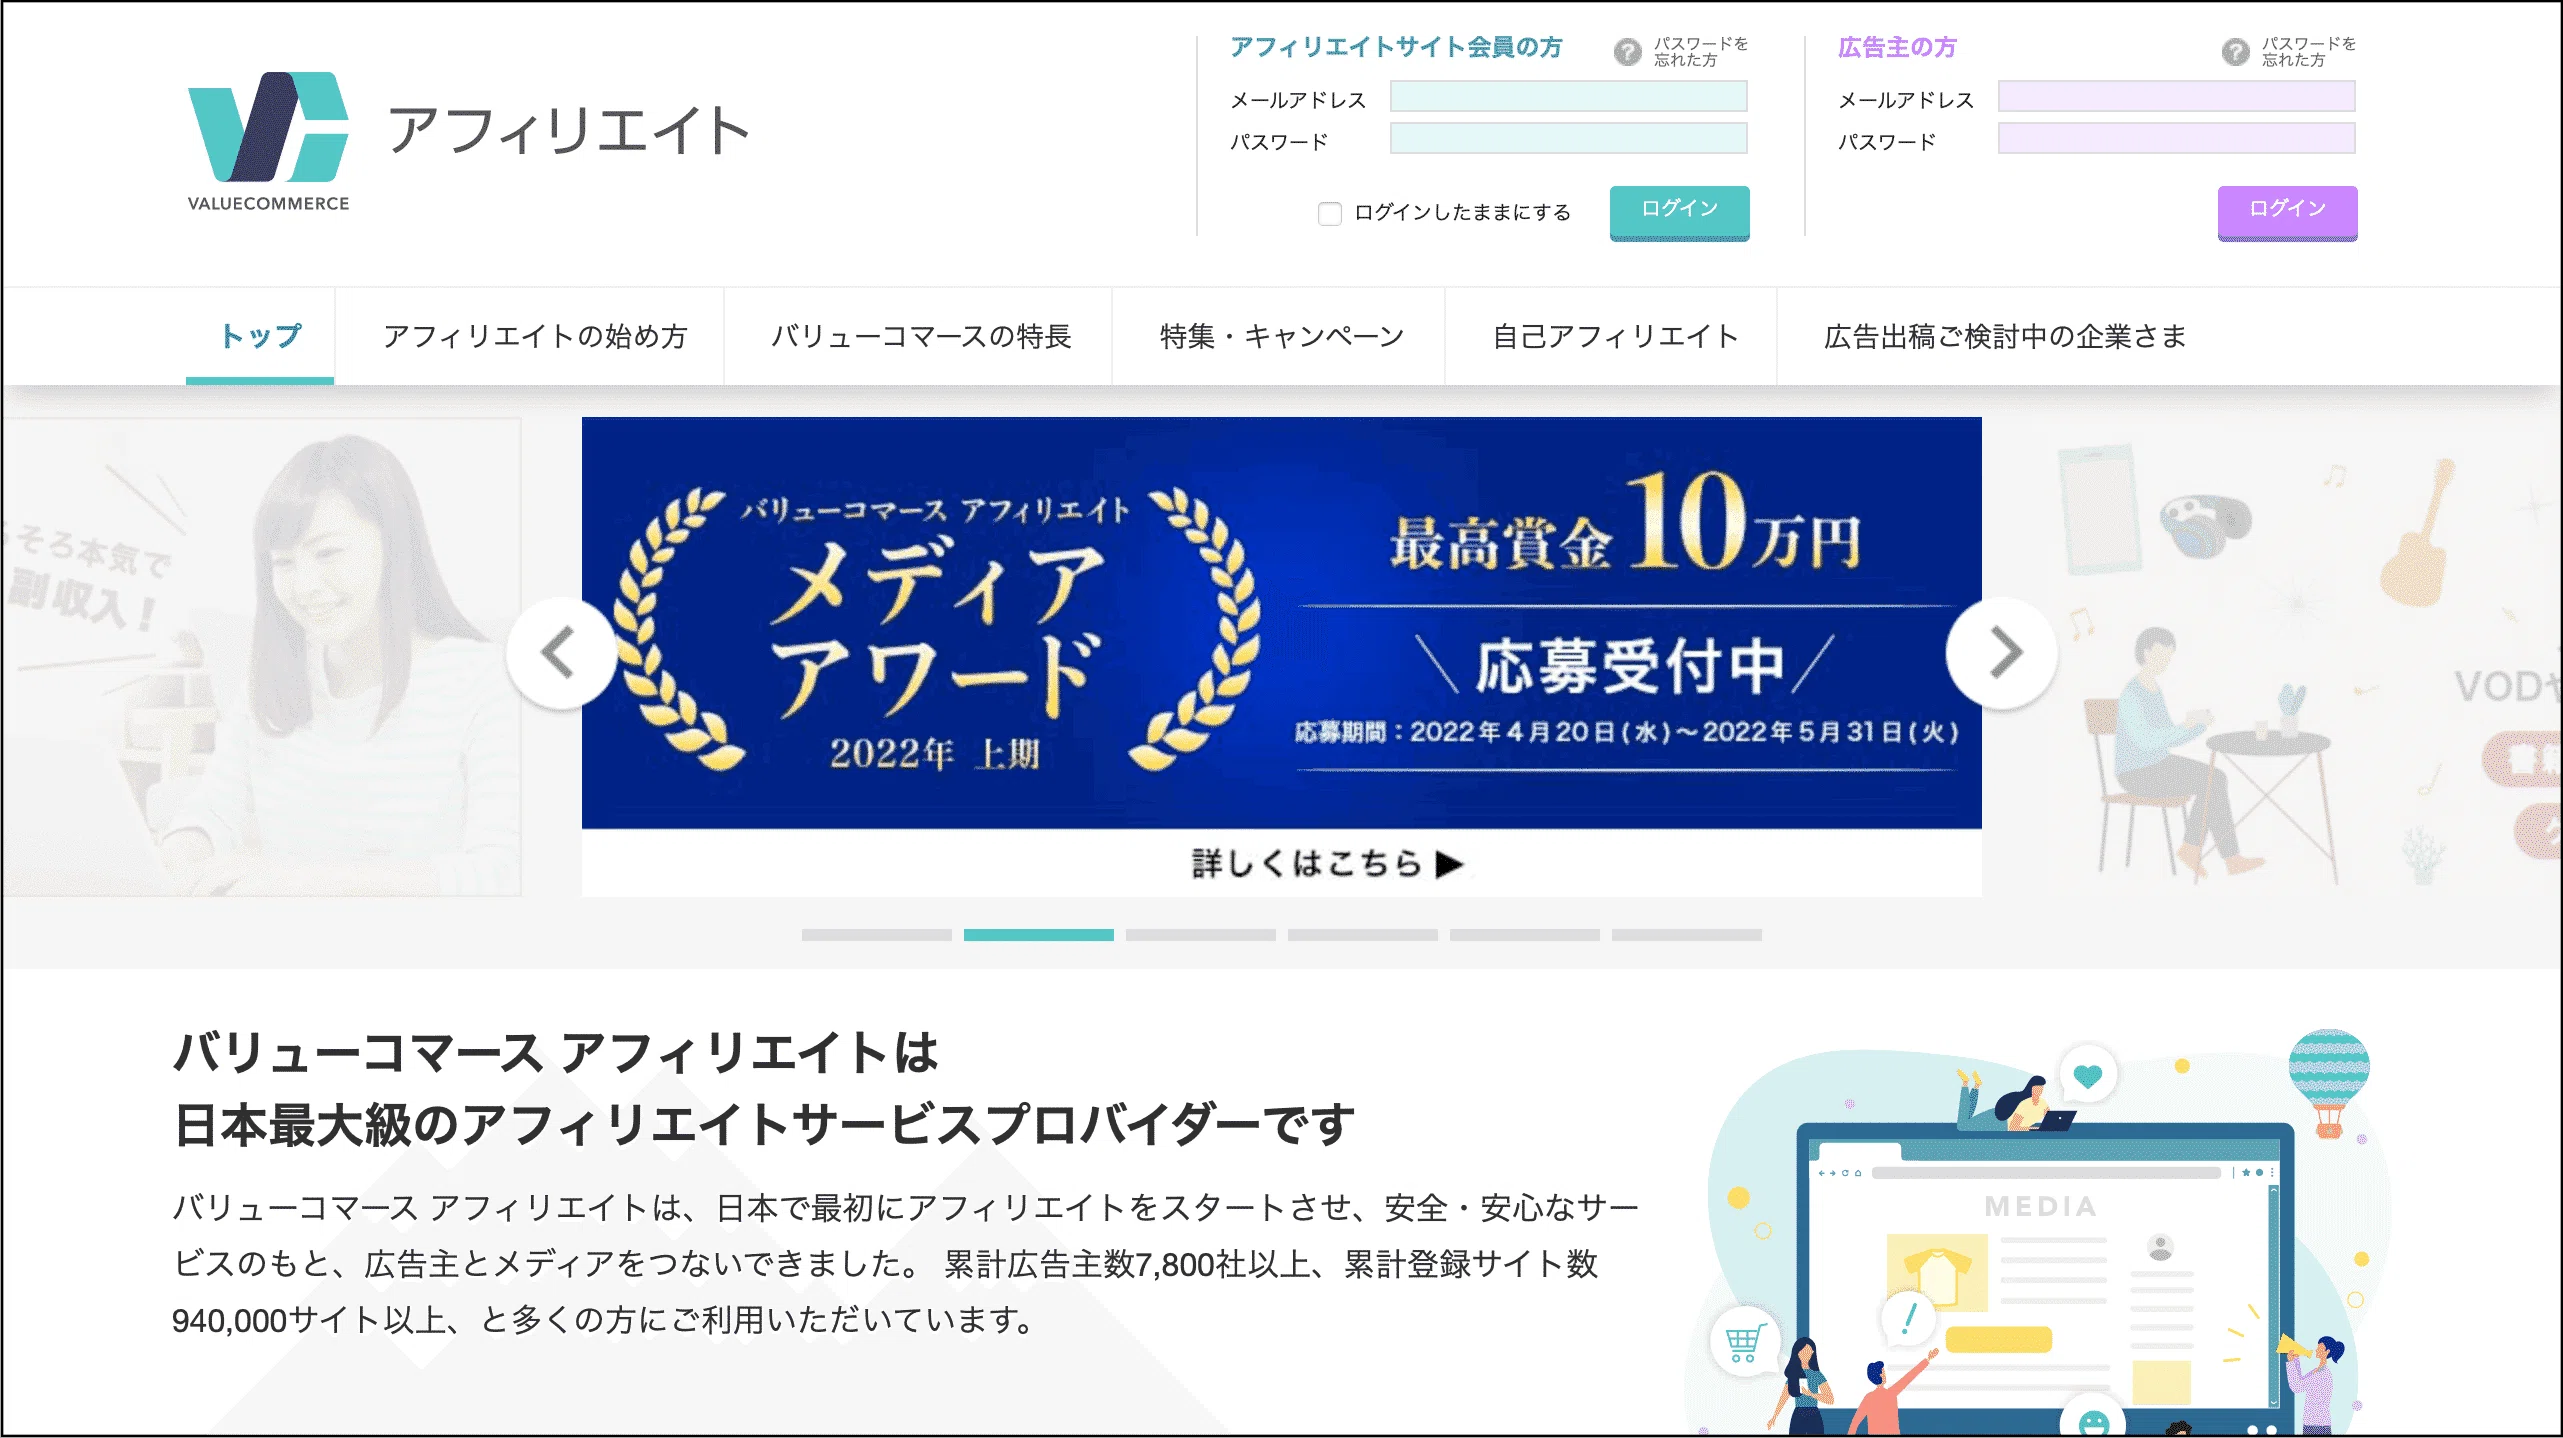Screen dimensions: 2563x1438
Task: Open バリューコマースの特長 menu item
Action: pos(920,337)
